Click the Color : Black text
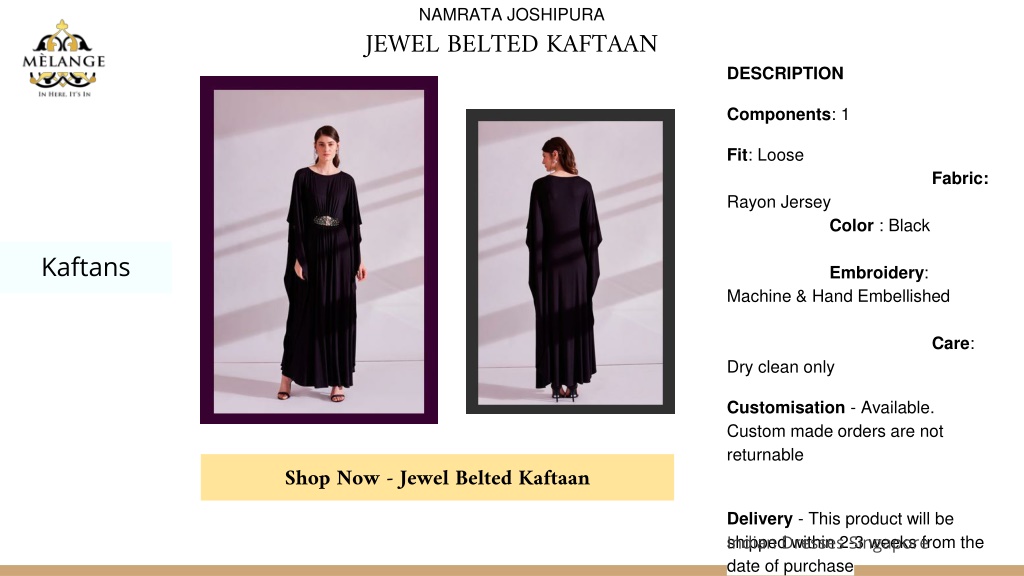 880,225
